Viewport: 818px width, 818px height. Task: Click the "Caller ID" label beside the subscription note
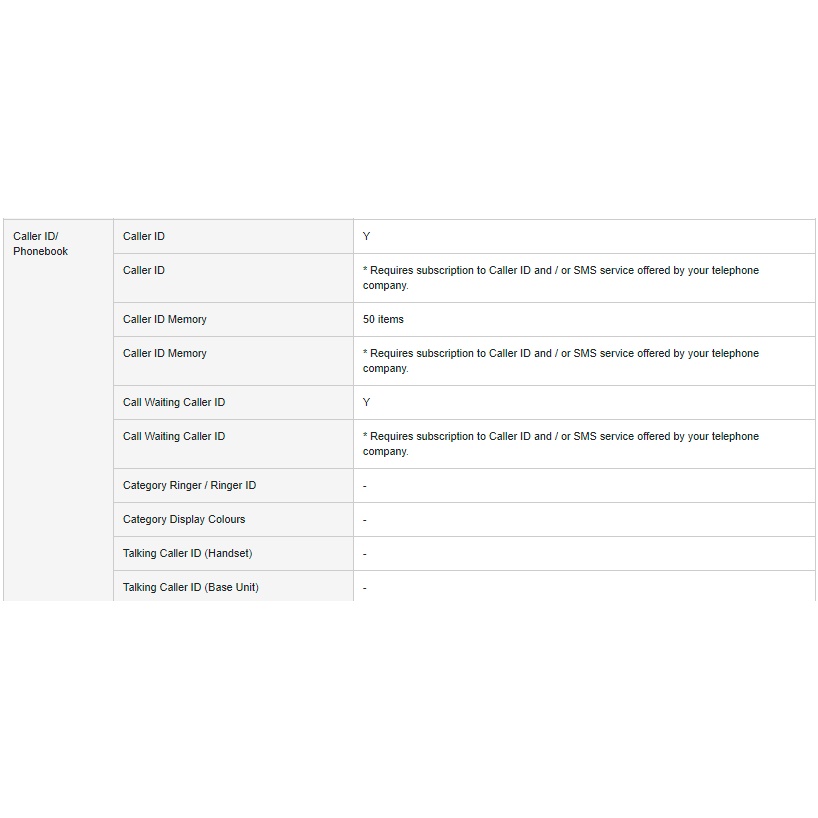pyautogui.click(x=144, y=271)
